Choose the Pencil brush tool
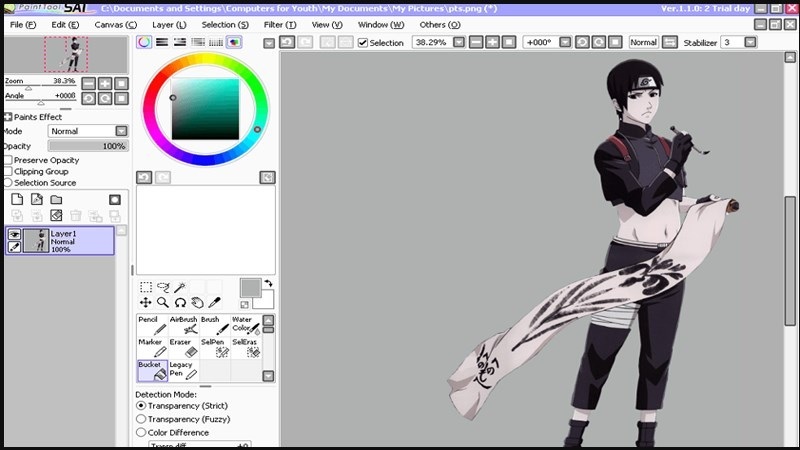 [153, 325]
